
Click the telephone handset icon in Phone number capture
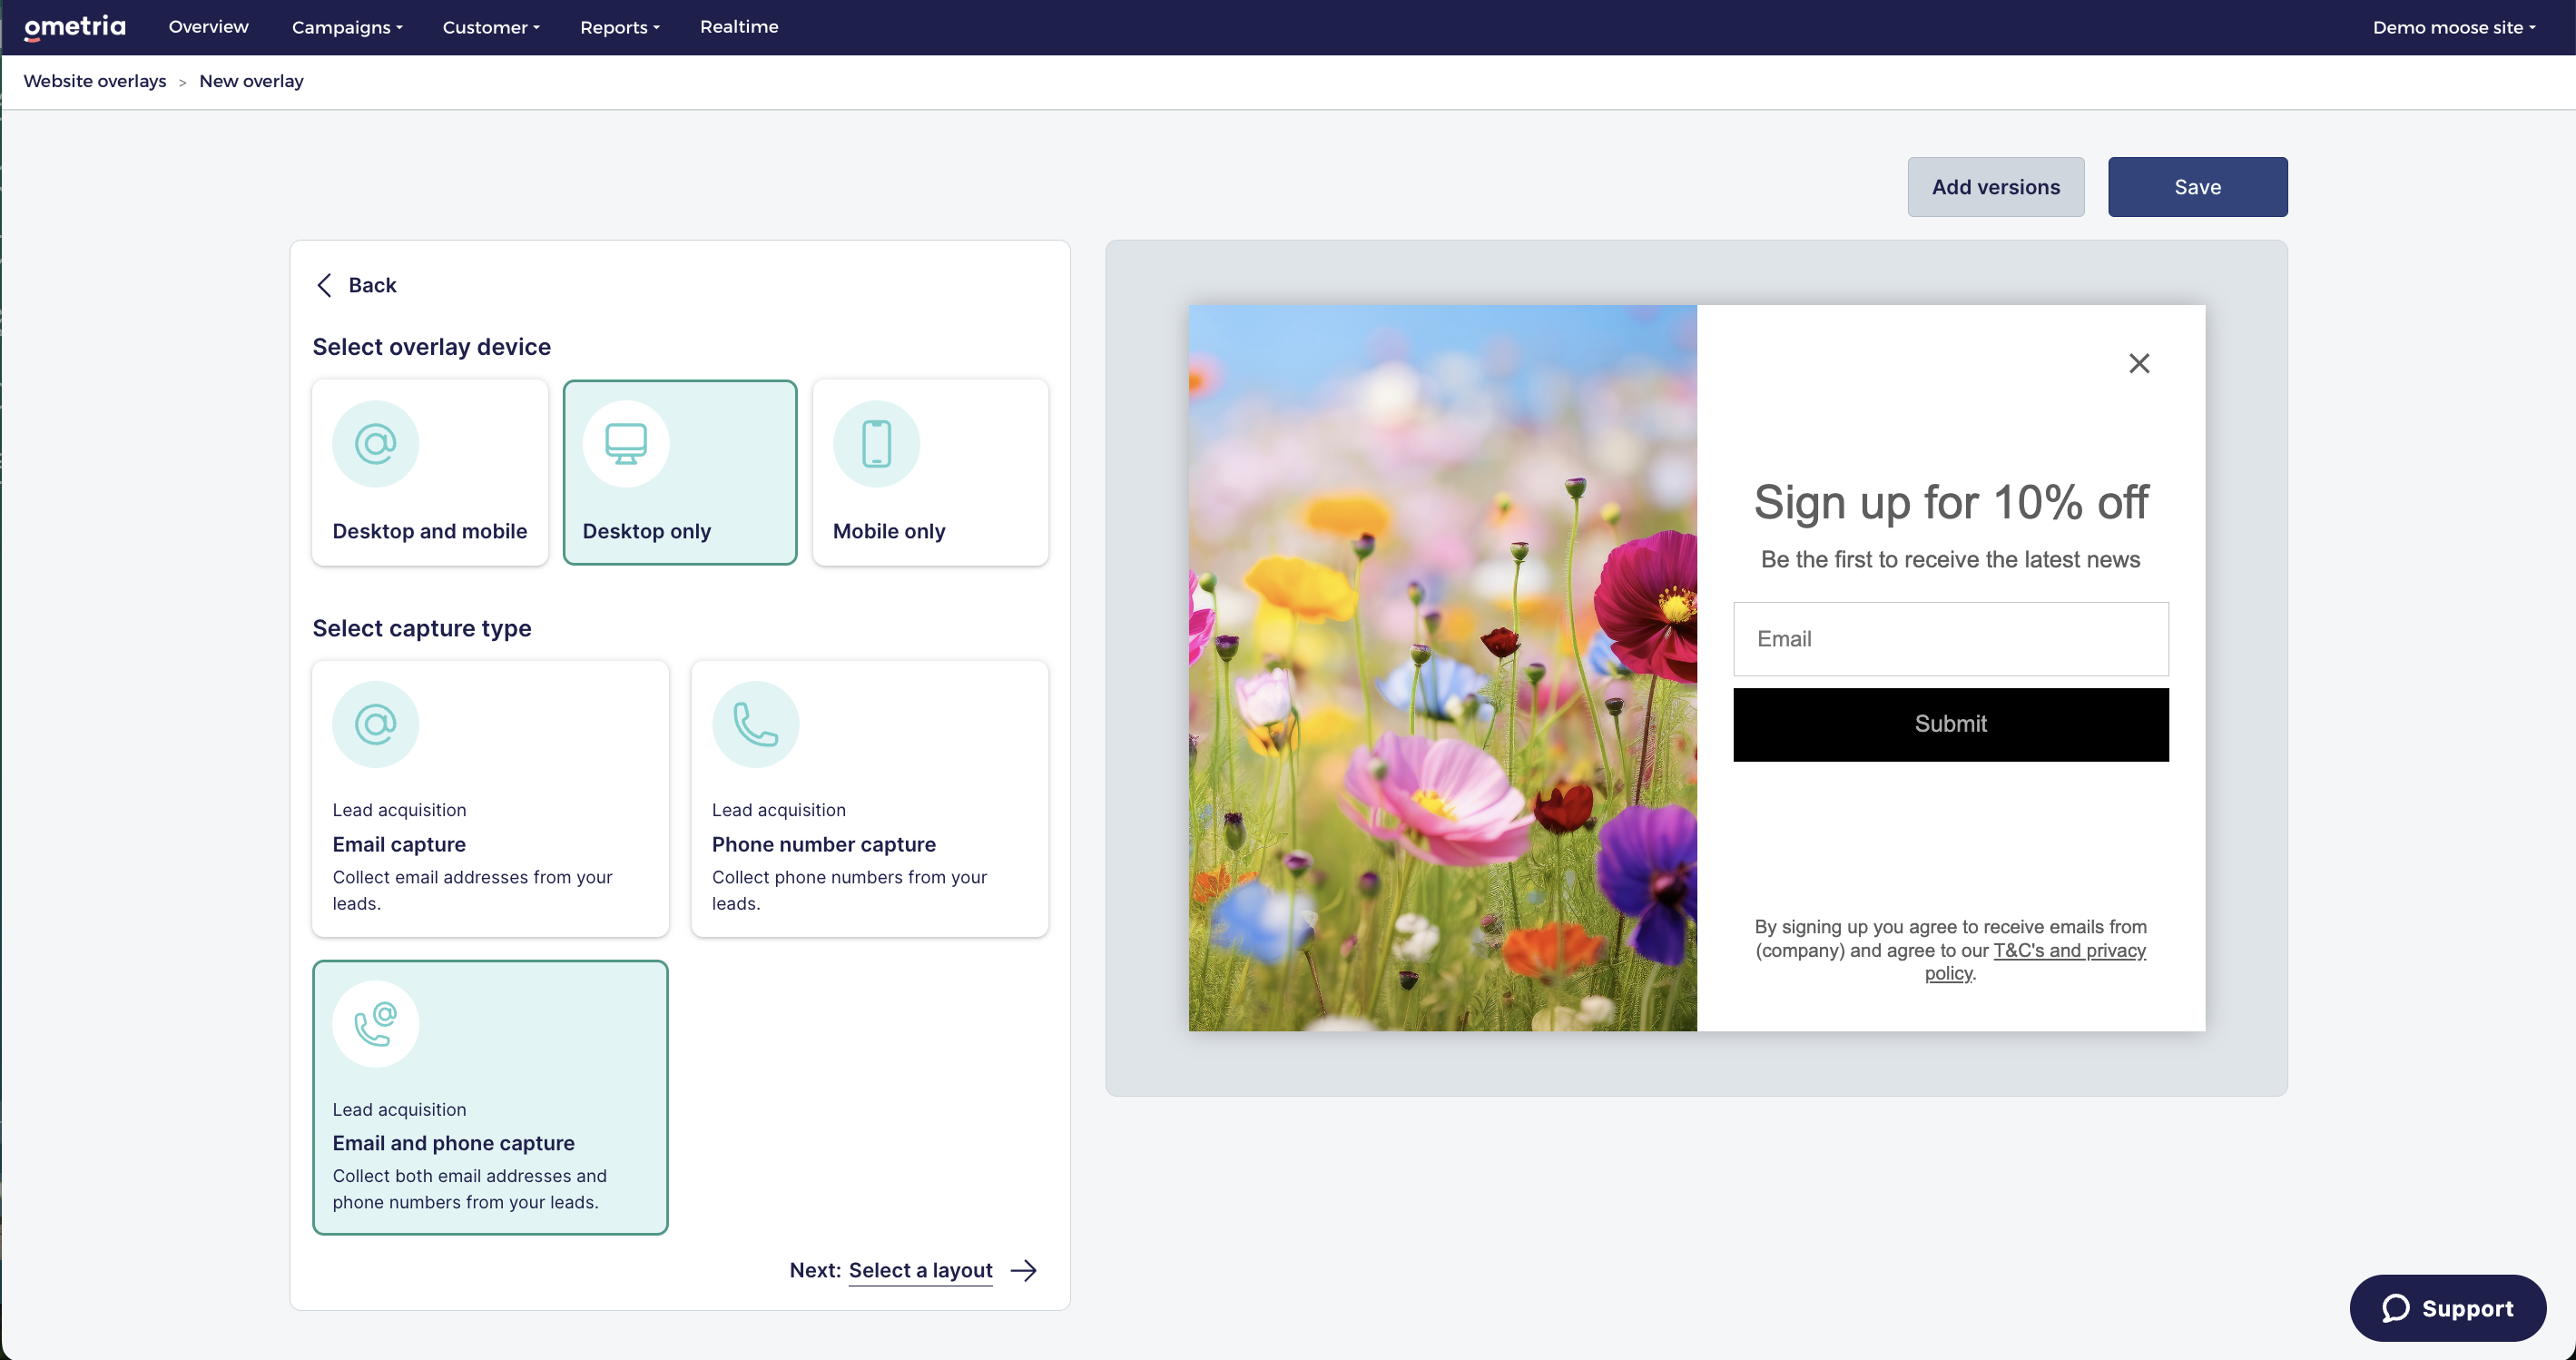[755, 724]
